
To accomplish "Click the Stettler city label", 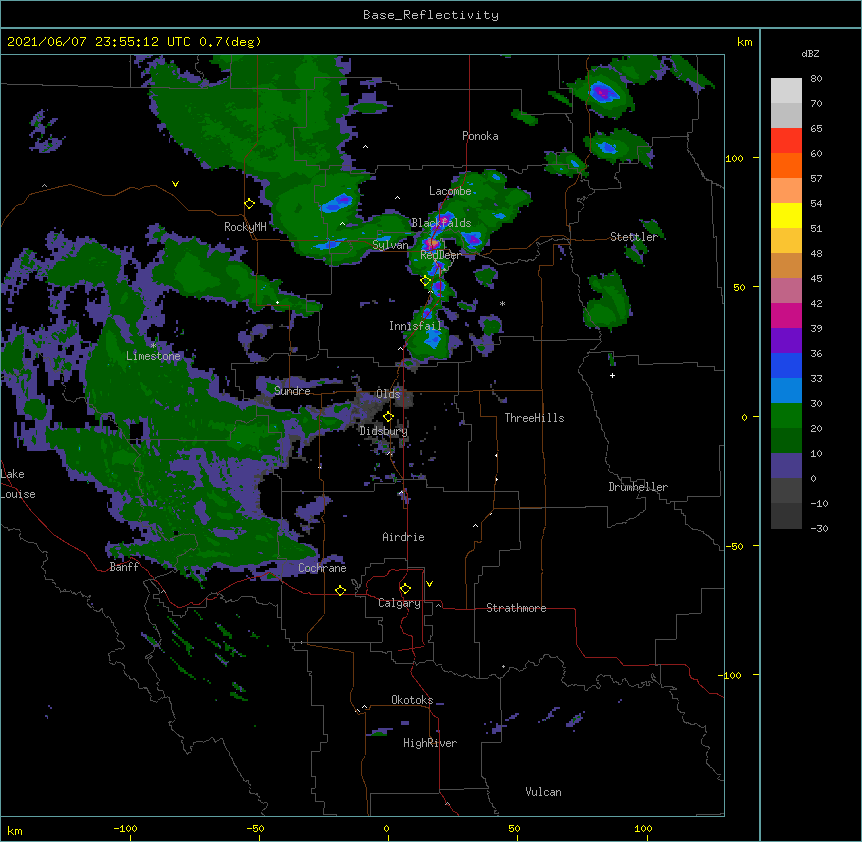I will click(634, 237).
